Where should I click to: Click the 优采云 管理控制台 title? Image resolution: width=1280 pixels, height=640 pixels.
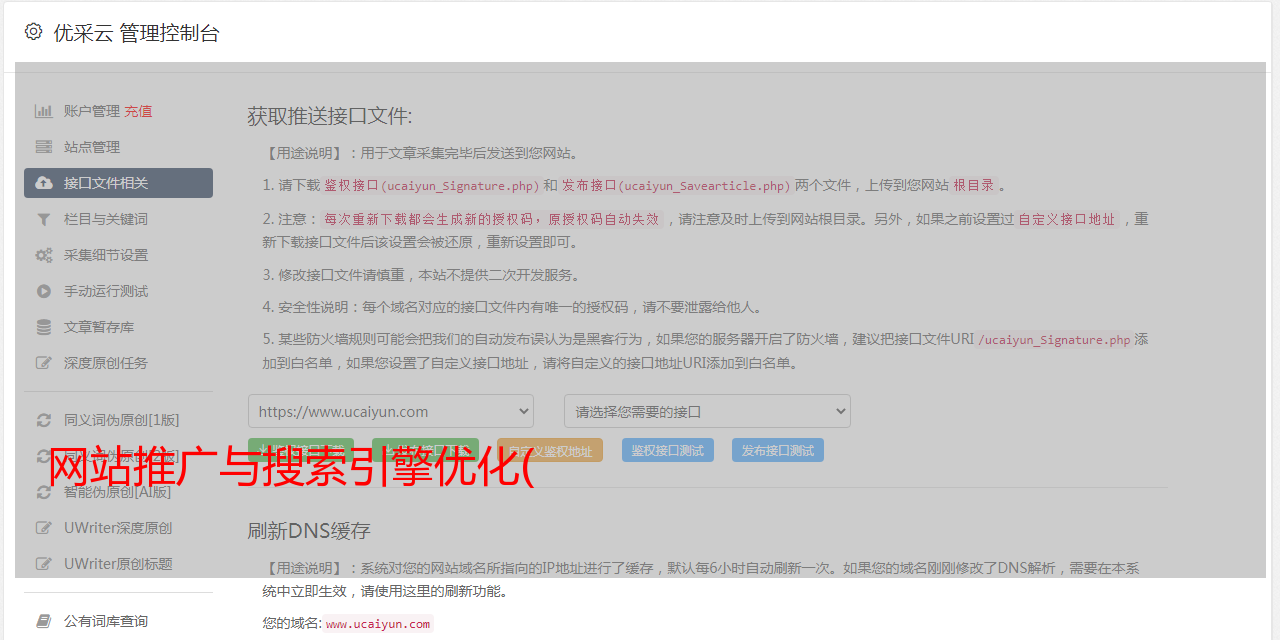coord(136,33)
